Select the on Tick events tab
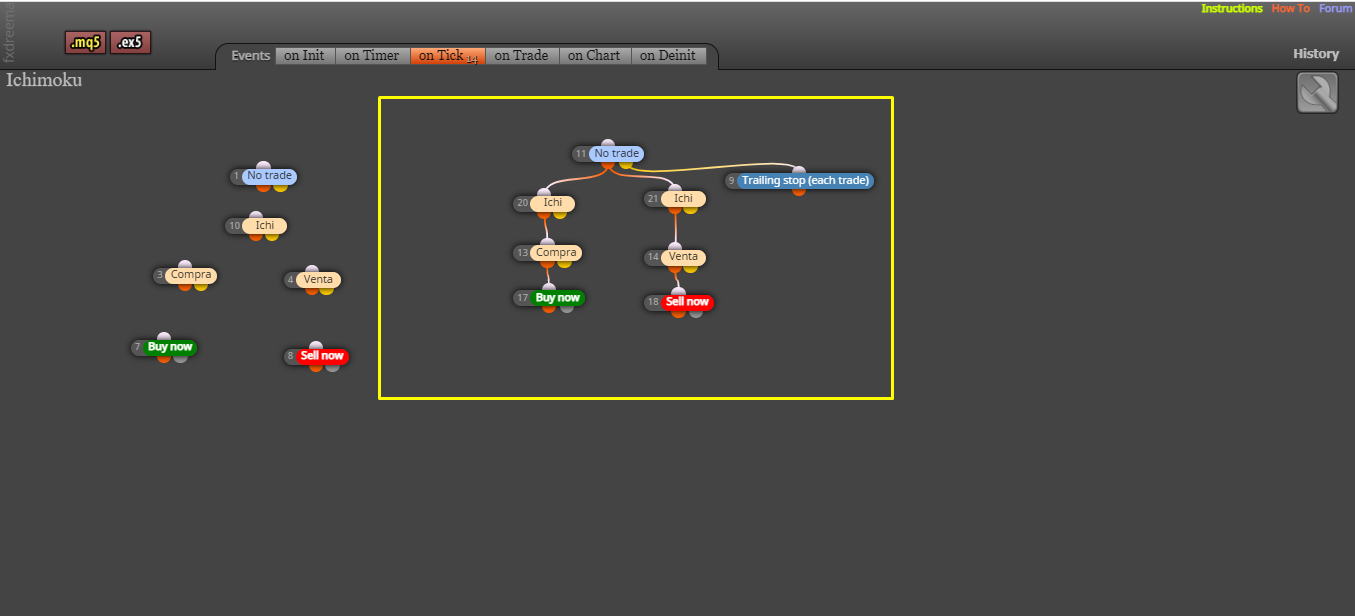The width and height of the screenshot is (1355, 616). (447, 56)
